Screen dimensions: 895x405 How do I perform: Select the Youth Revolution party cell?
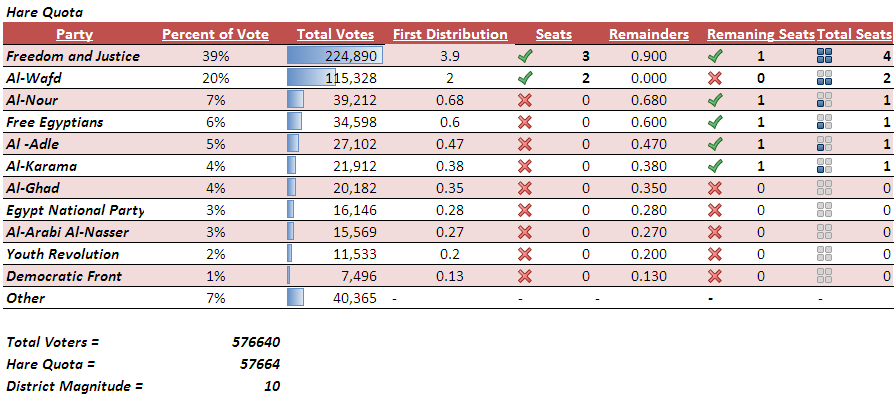pos(62,254)
